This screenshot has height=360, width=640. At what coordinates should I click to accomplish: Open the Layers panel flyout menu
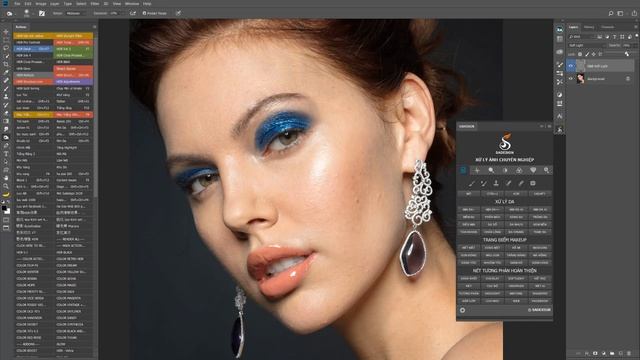coord(636,27)
